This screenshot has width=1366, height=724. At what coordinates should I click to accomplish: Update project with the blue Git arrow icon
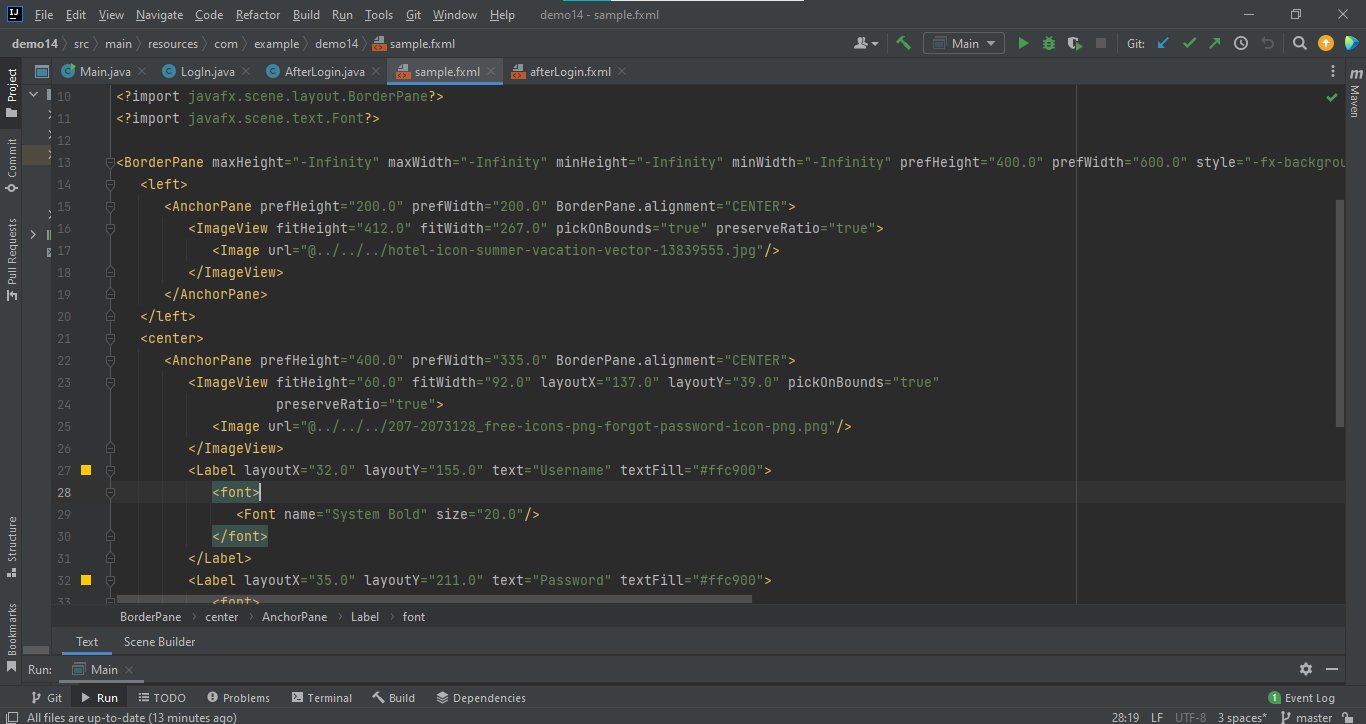click(x=1162, y=43)
